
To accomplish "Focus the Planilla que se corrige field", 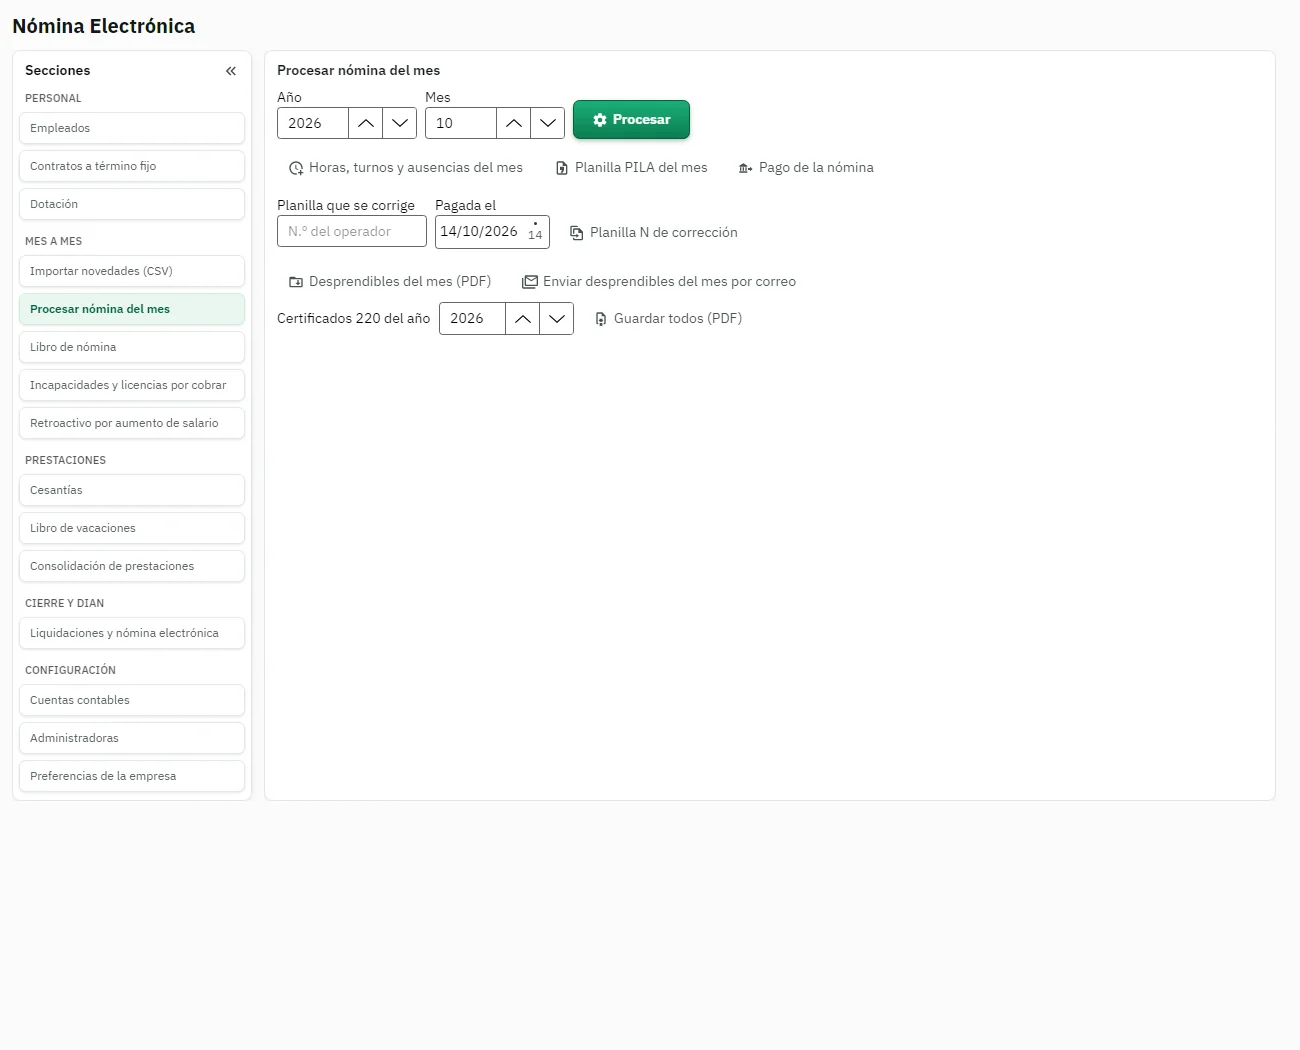I will [352, 232].
